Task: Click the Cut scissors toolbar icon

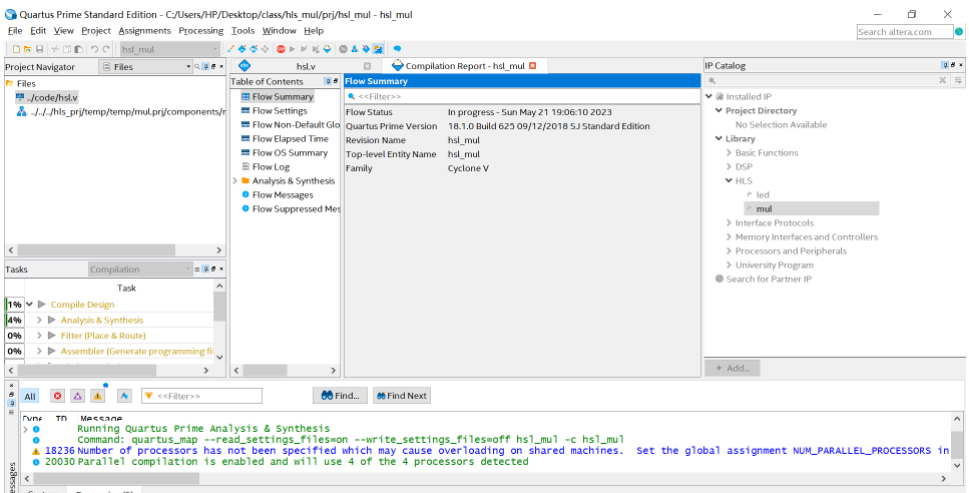Action: pyautogui.click(x=54, y=49)
